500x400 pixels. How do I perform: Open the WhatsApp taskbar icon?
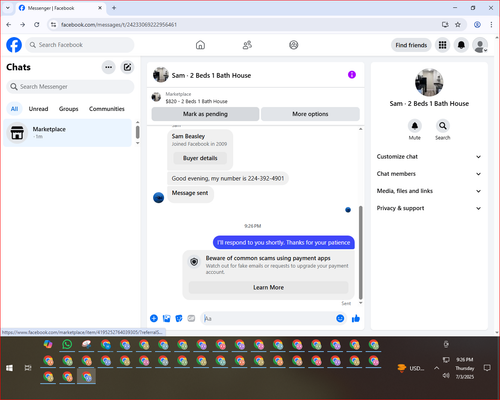pyautogui.click(x=67, y=344)
